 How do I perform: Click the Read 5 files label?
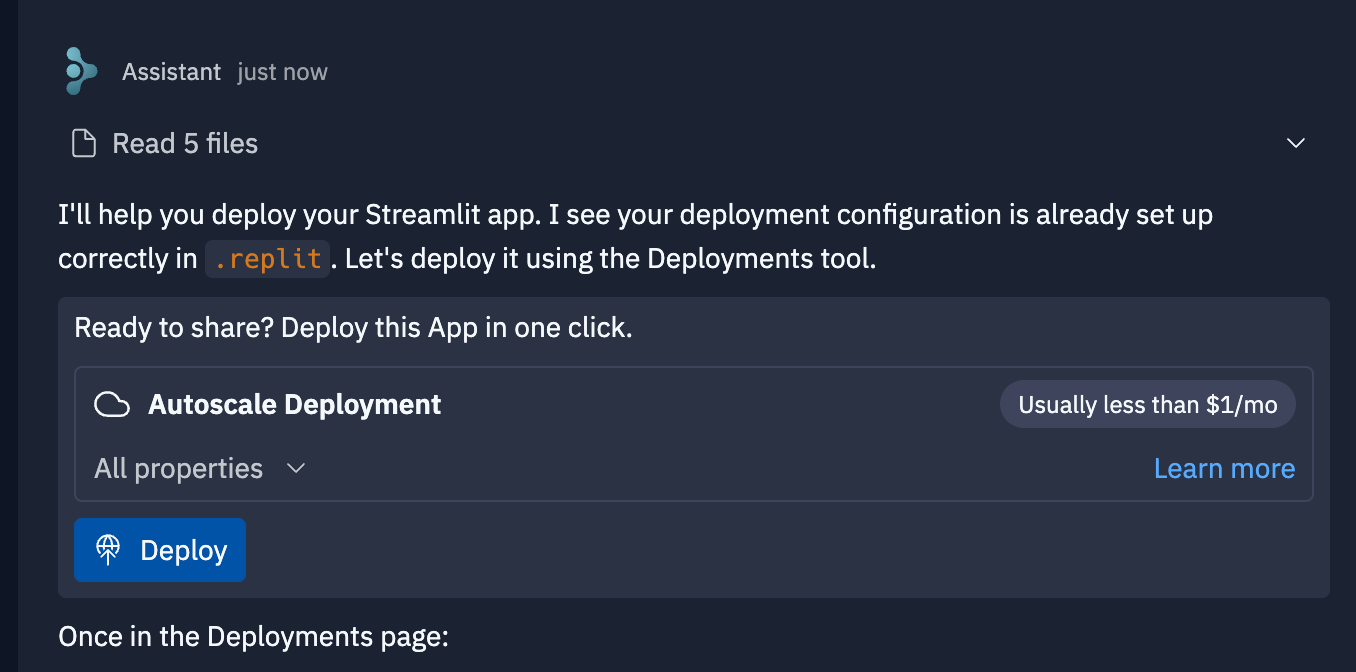point(185,144)
